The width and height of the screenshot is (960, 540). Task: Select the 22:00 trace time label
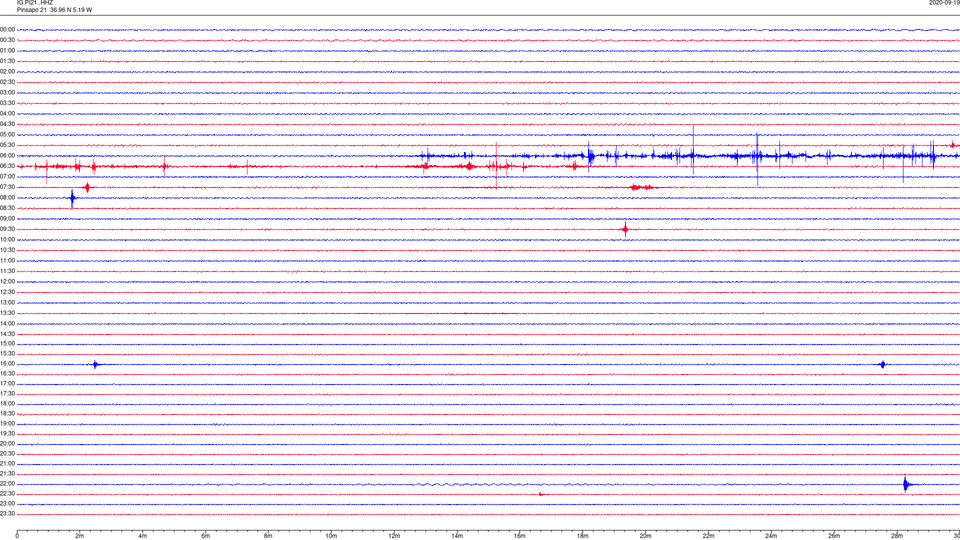click(7, 484)
